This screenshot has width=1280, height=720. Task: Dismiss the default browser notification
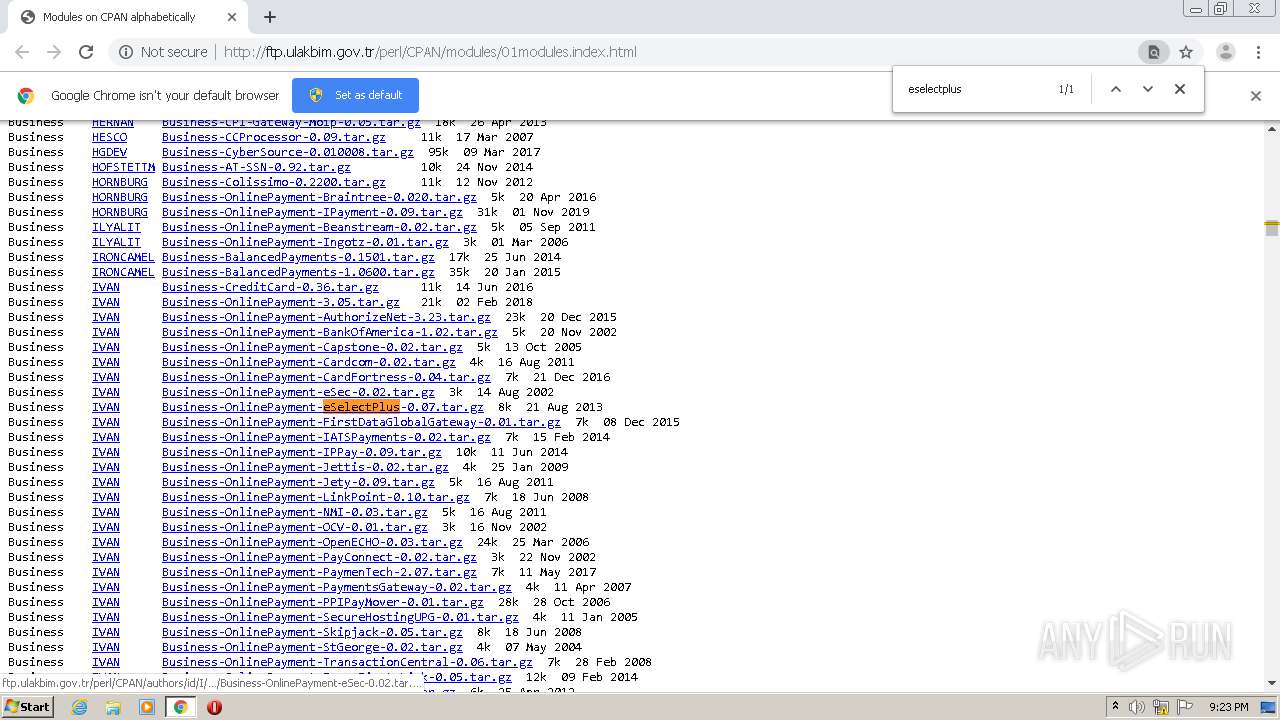coord(1256,96)
